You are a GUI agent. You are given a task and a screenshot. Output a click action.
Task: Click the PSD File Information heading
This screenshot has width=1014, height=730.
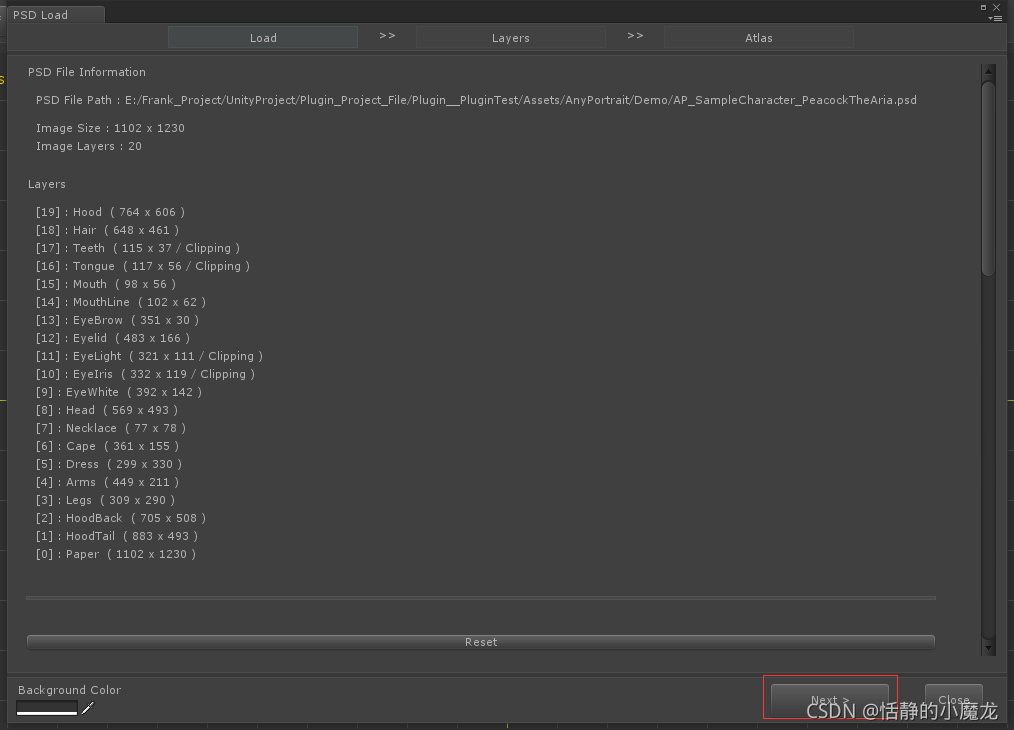[87, 72]
